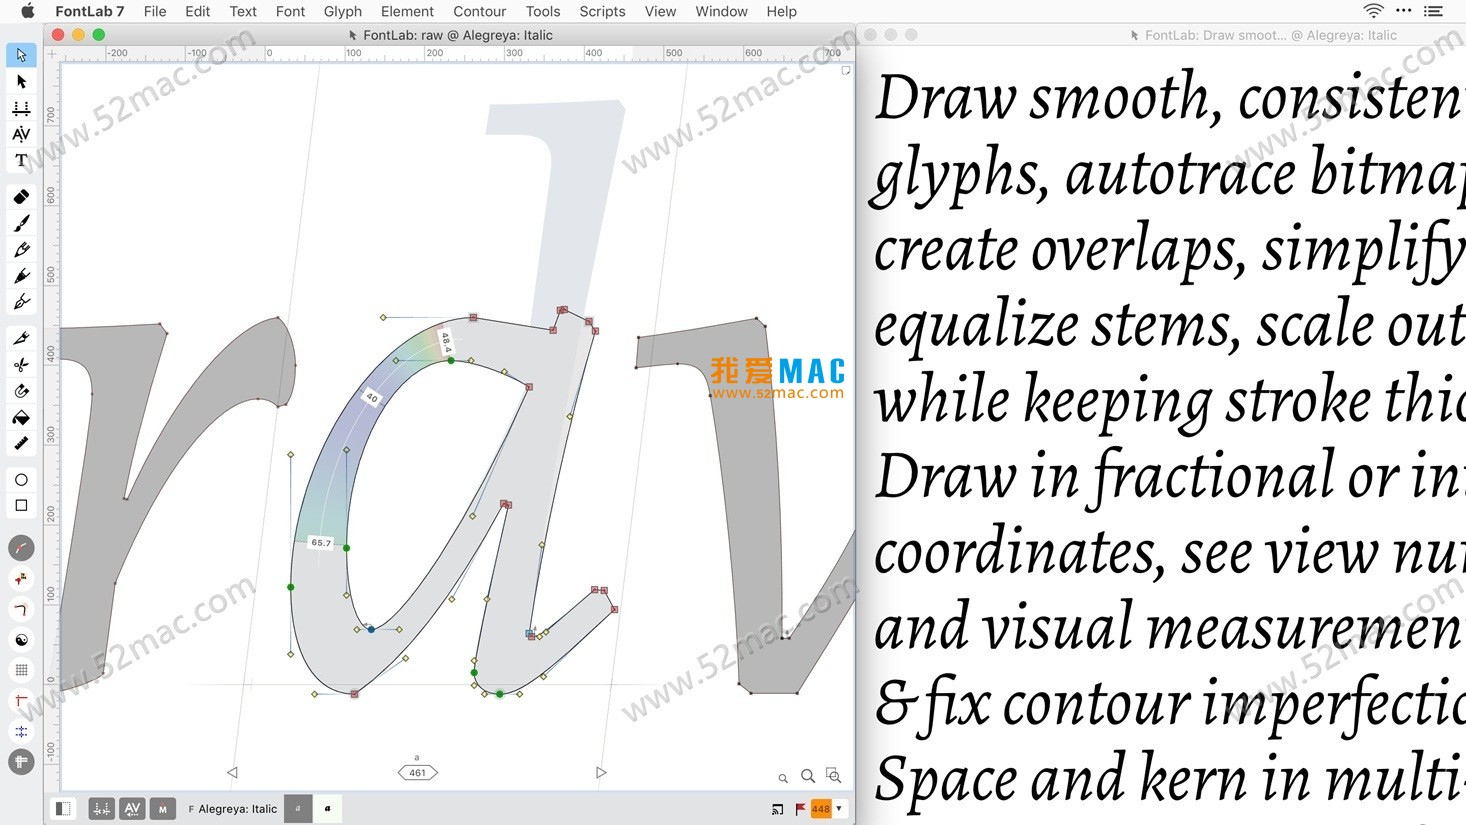Click the M mode button in bottom bar
Viewport: 1466px width, 825px height.
pyautogui.click(x=163, y=809)
